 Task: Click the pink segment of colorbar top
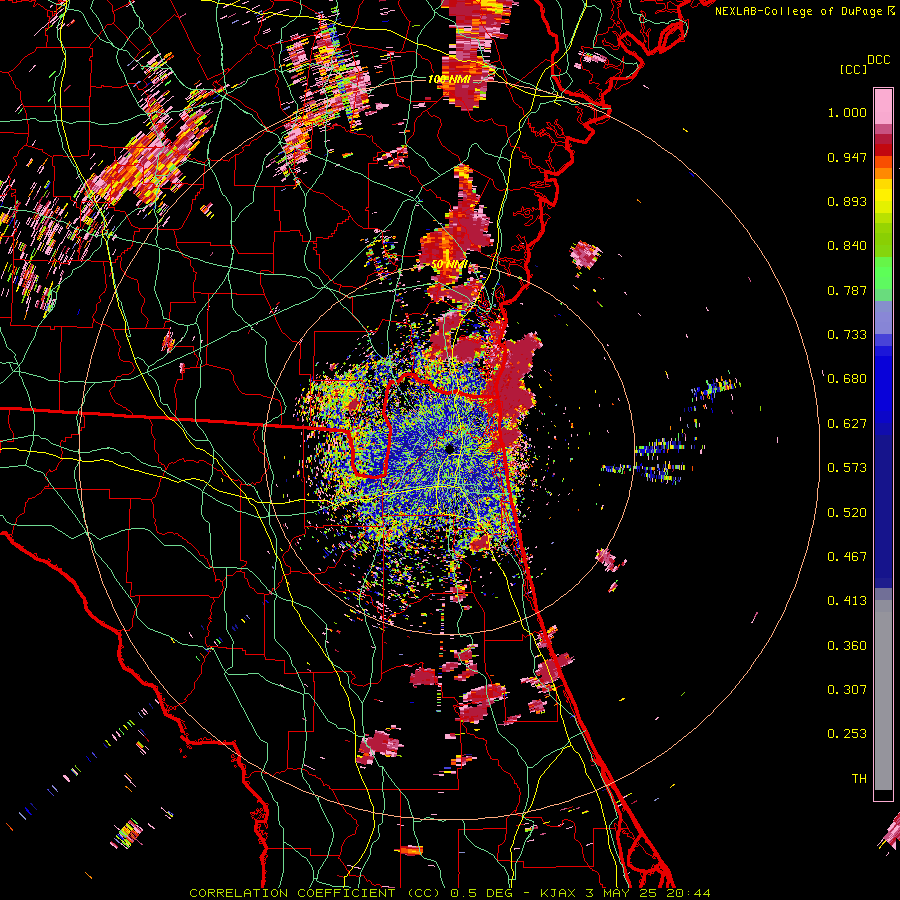pos(883,107)
